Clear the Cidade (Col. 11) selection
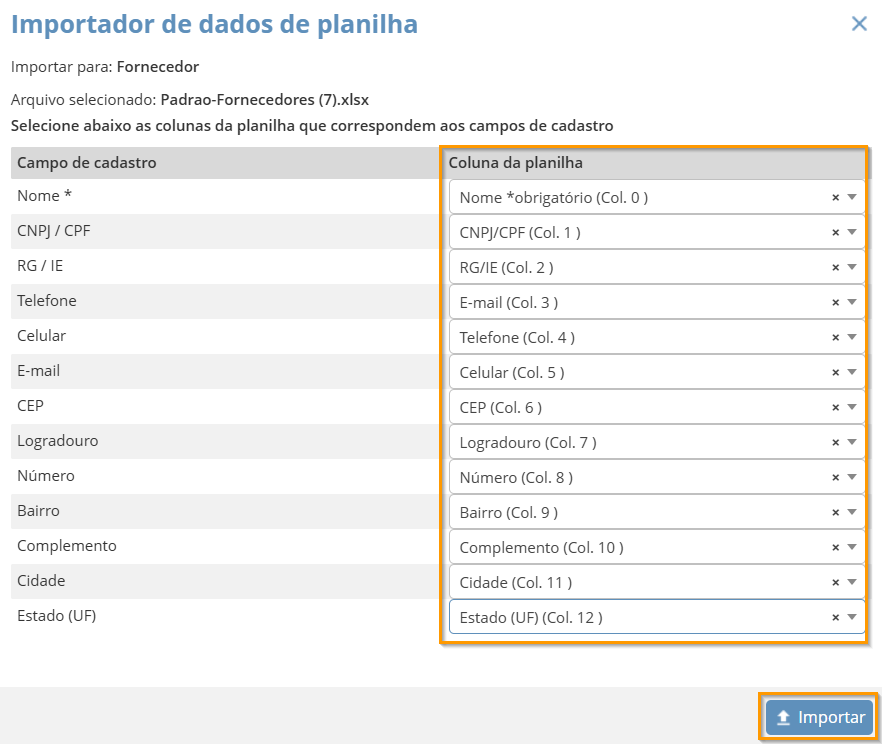Image resolution: width=882 pixels, height=744 pixels. [x=835, y=583]
